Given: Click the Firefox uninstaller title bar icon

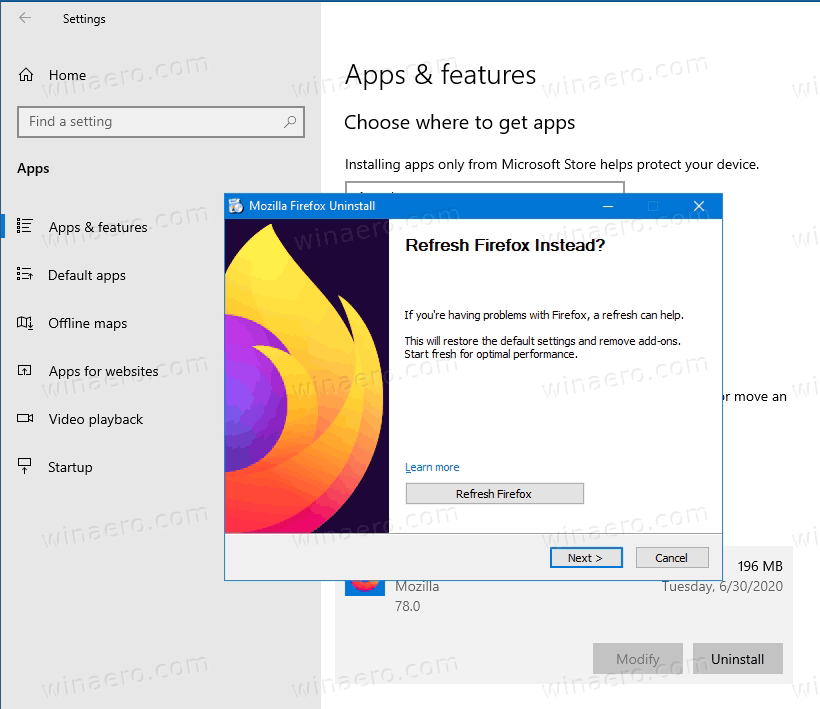Looking at the screenshot, I should 236,206.
